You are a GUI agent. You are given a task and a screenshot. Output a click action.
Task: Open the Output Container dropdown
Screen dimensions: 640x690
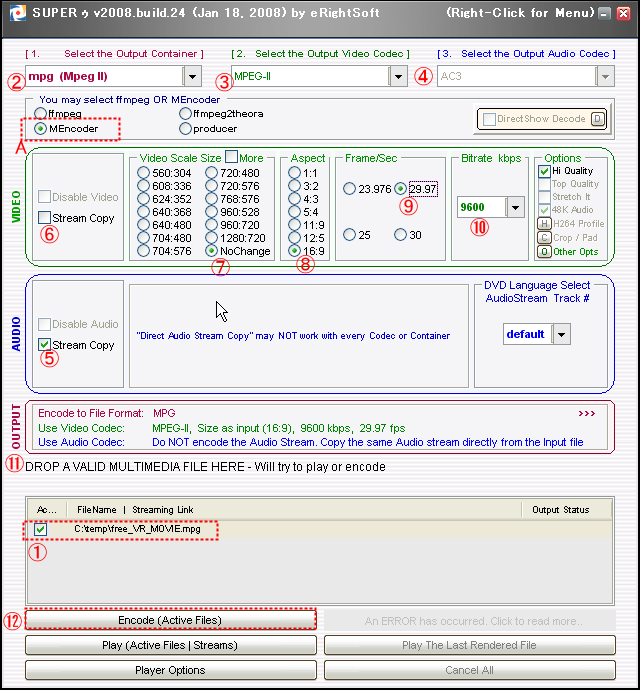192,76
